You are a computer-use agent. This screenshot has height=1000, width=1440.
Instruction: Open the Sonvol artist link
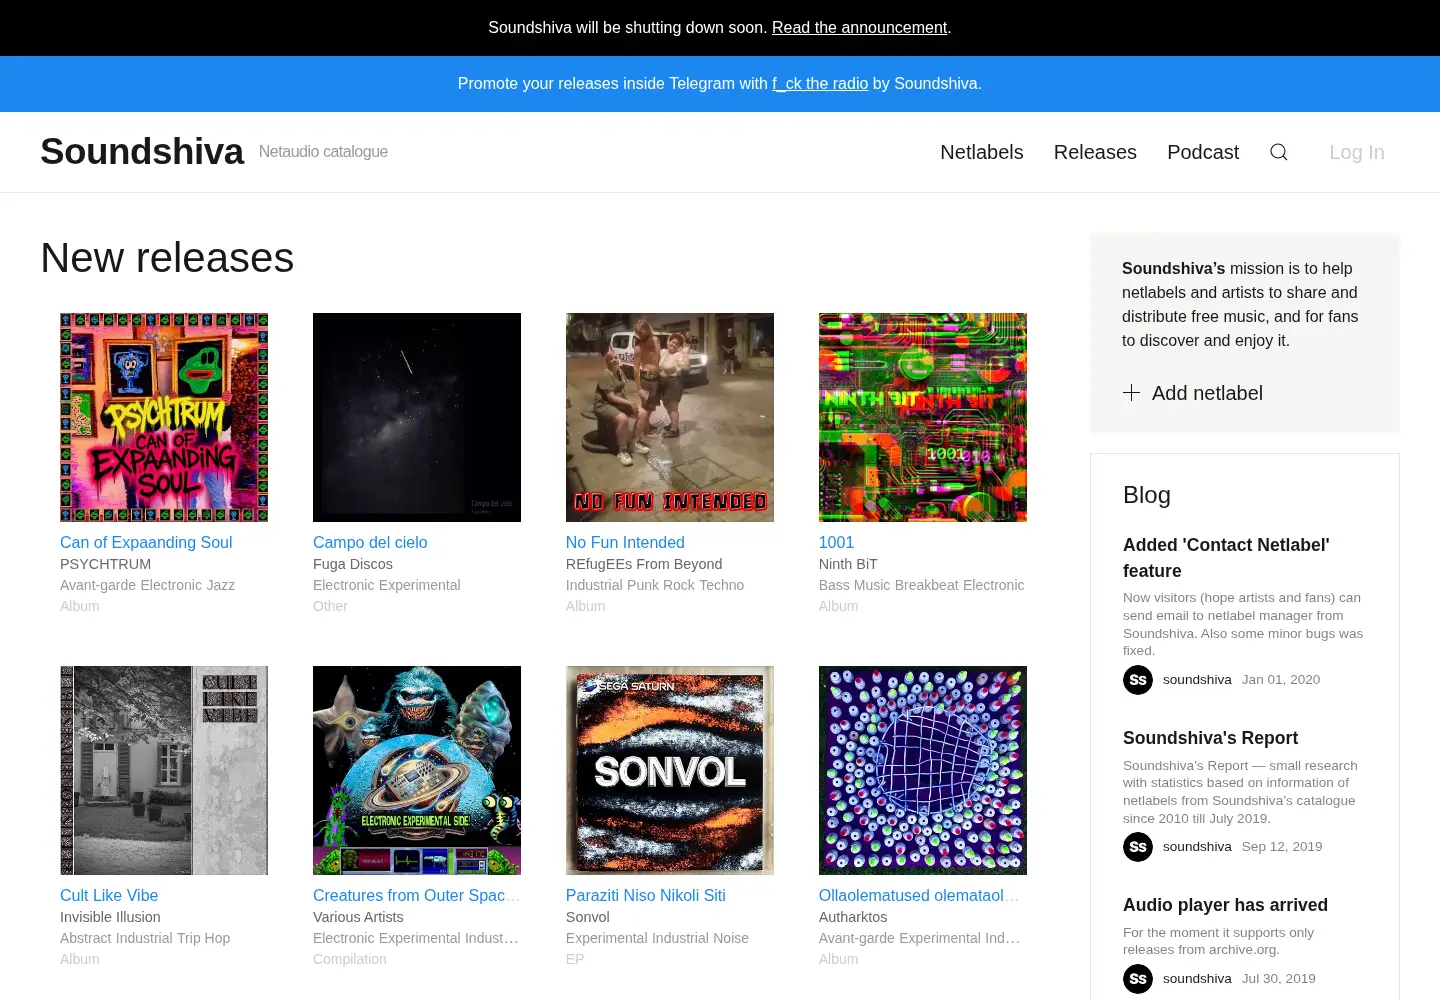click(588, 917)
